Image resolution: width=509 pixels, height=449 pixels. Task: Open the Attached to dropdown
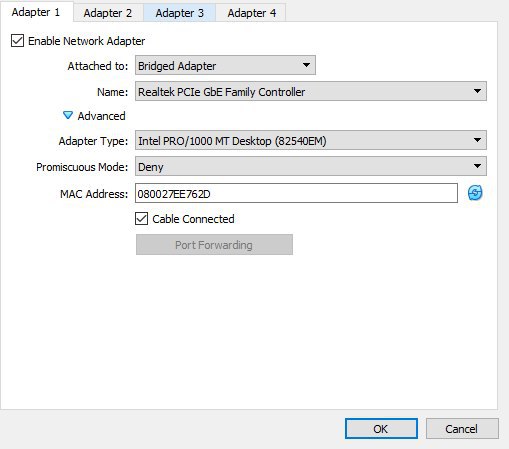(x=225, y=65)
